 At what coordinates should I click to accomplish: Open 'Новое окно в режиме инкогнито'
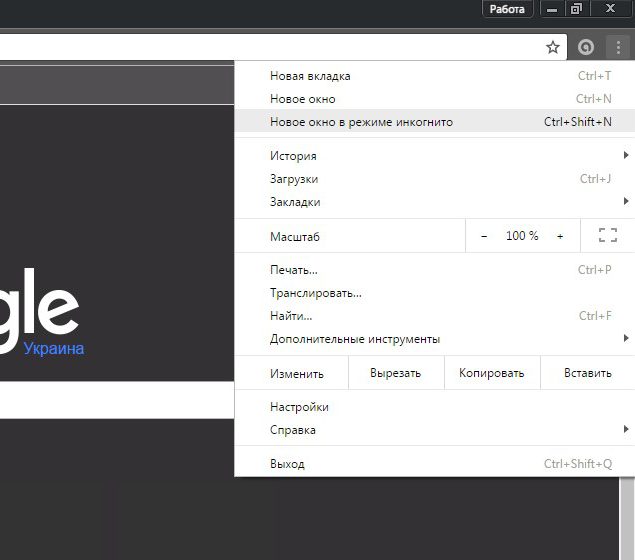point(435,122)
